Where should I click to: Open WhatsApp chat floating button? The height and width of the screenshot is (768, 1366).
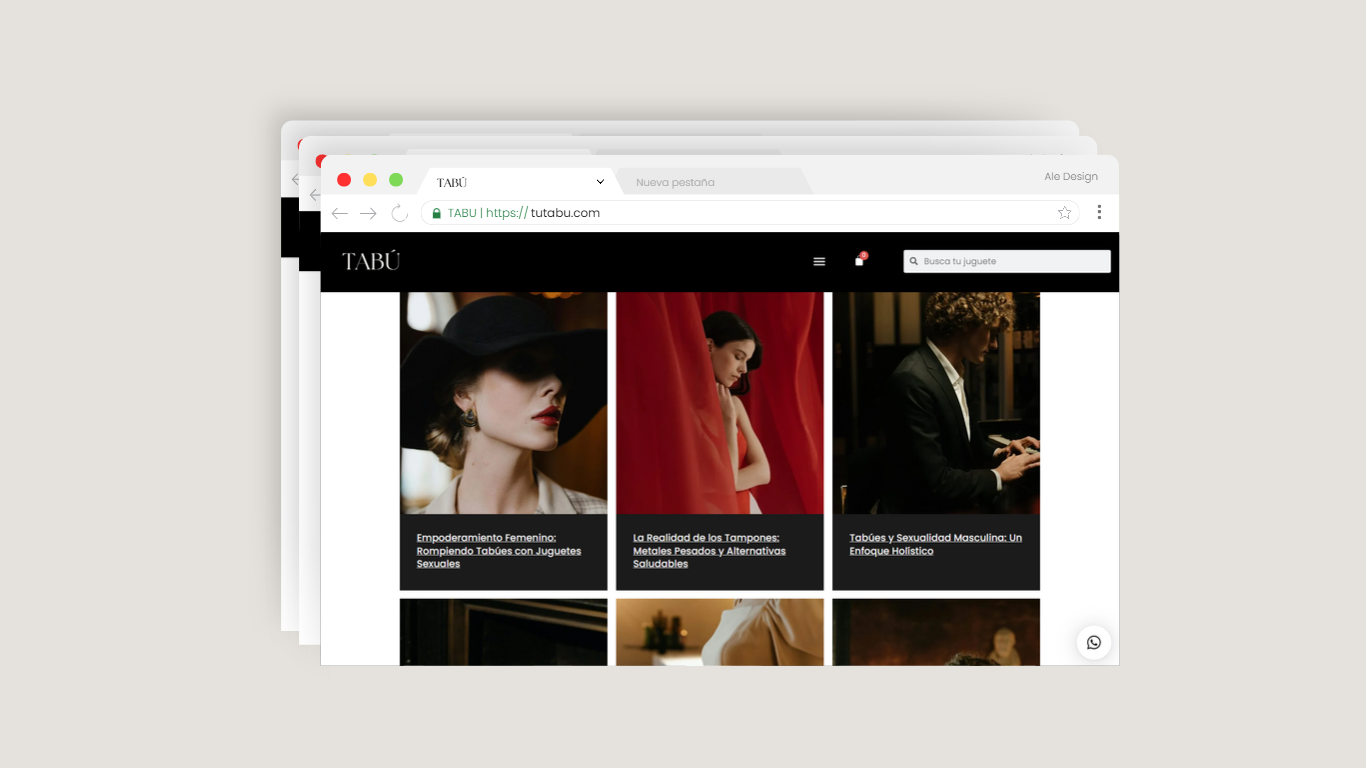[1093, 642]
